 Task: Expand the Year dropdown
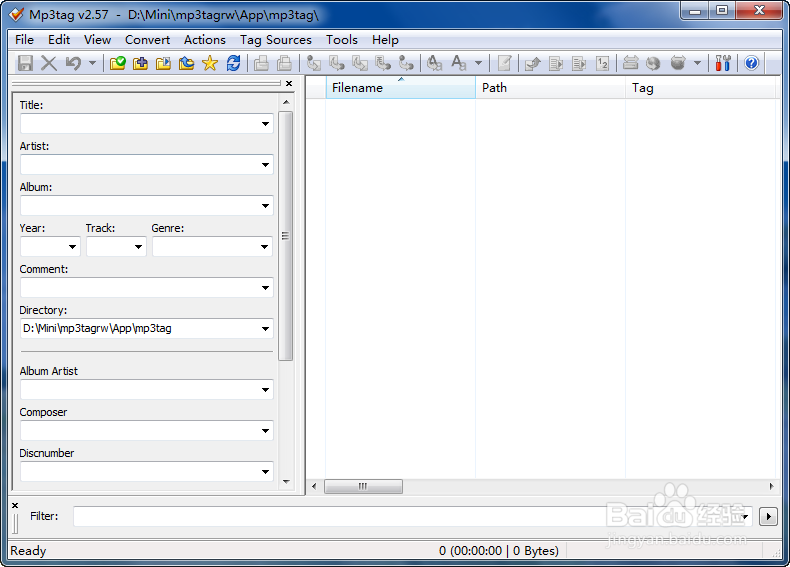pyautogui.click(x=72, y=247)
